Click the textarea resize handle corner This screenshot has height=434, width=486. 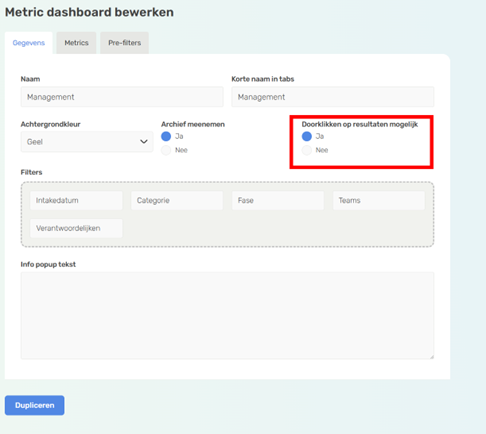[x=432, y=357]
